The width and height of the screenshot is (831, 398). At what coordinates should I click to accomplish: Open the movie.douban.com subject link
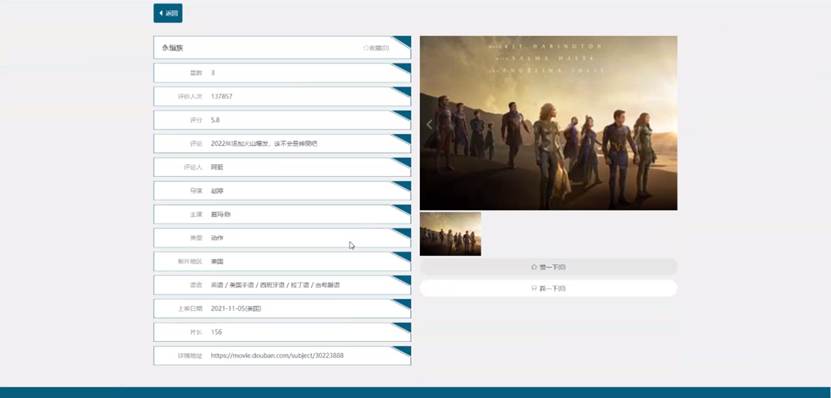pos(277,356)
